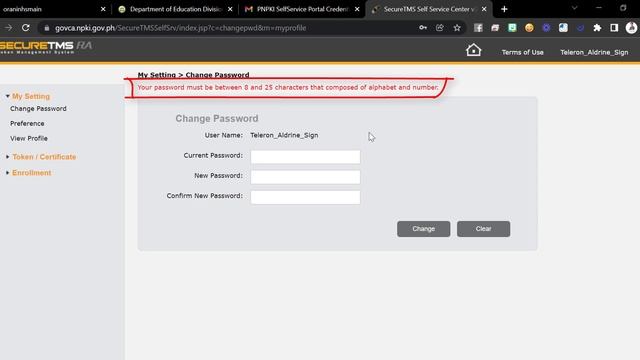This screenshot has height=360, width=640.
Task: Click the address bar URL
Action: pos(180,28)
